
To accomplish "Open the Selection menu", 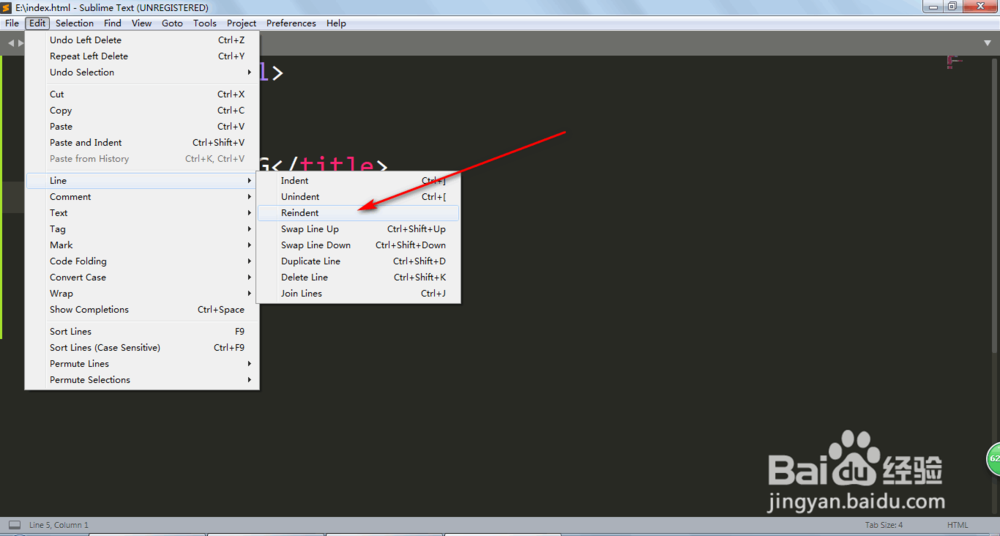I will (74, 23).
